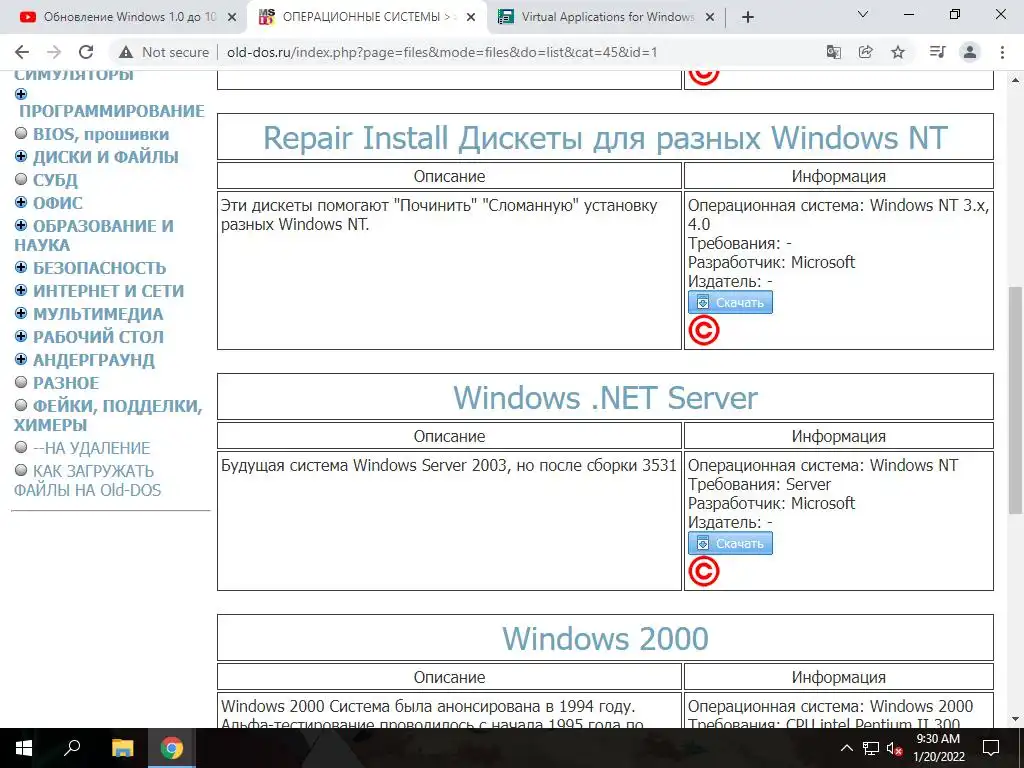
Task: Download Windows .NET Server via Скачать
Action: click(x=730, y=543)
